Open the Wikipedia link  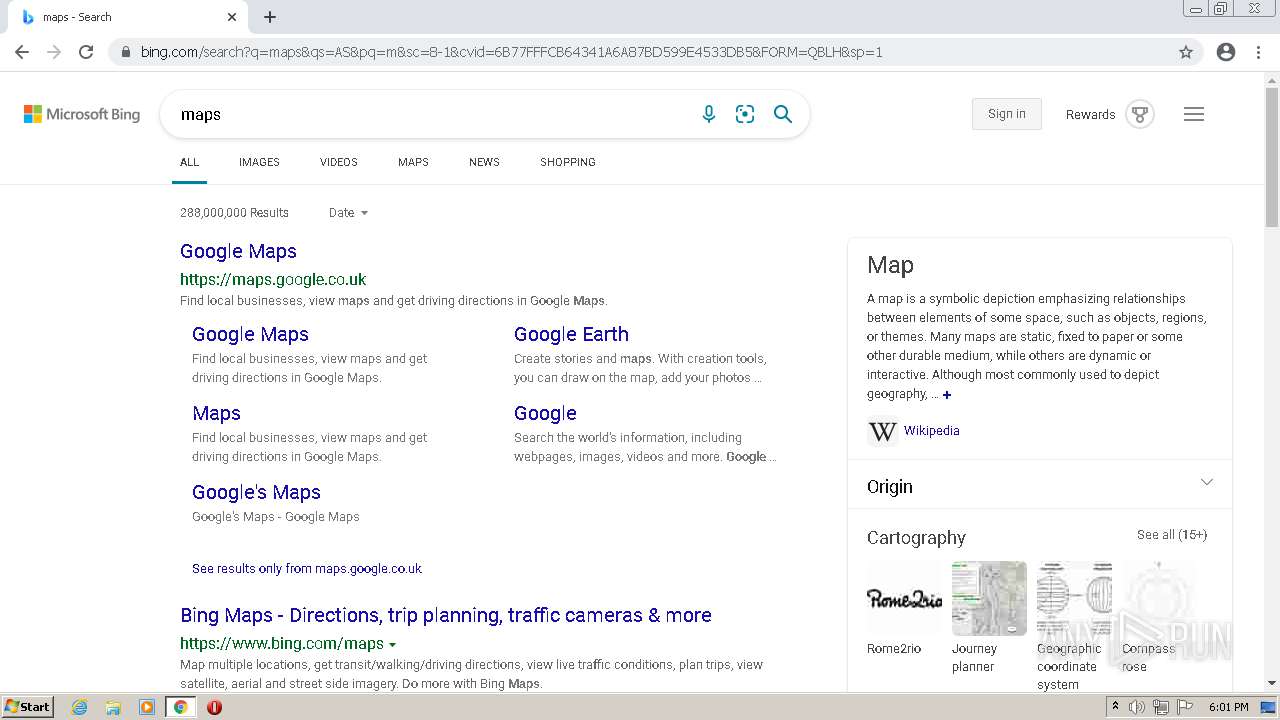[932, 431]
